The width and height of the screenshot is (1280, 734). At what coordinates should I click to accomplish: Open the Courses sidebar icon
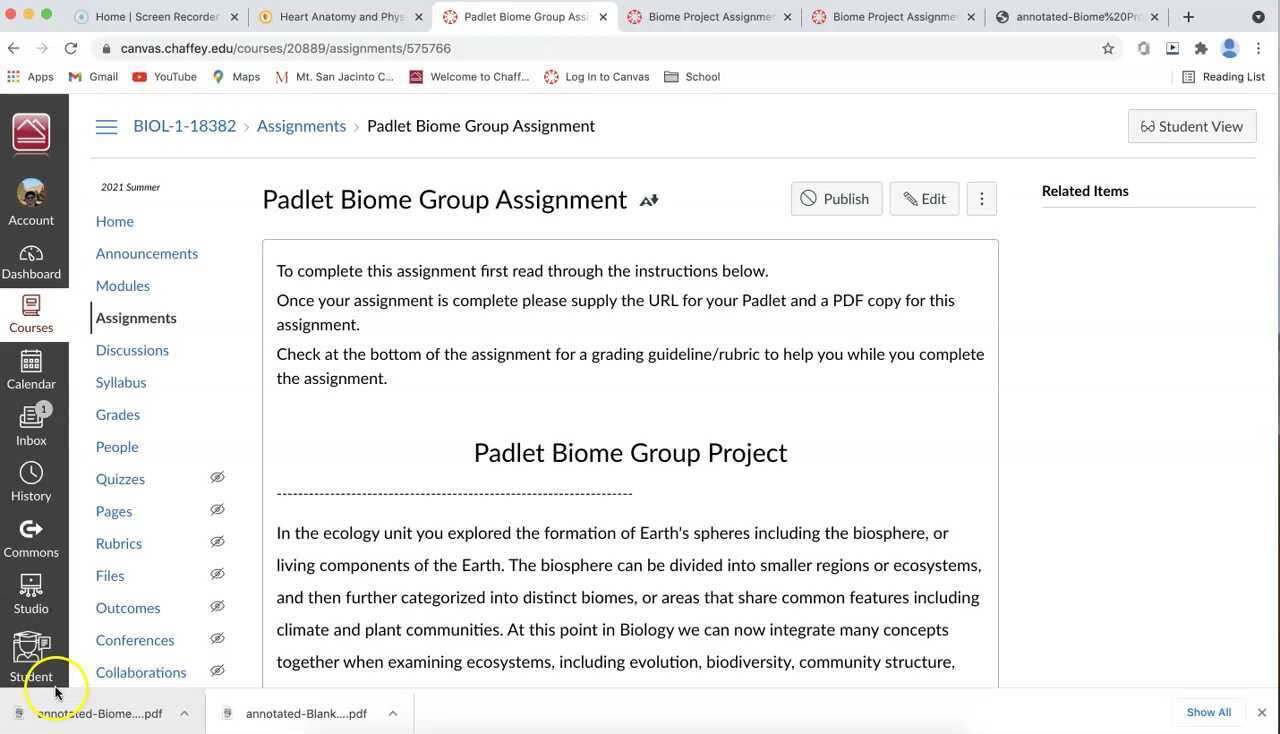(30, 310)
